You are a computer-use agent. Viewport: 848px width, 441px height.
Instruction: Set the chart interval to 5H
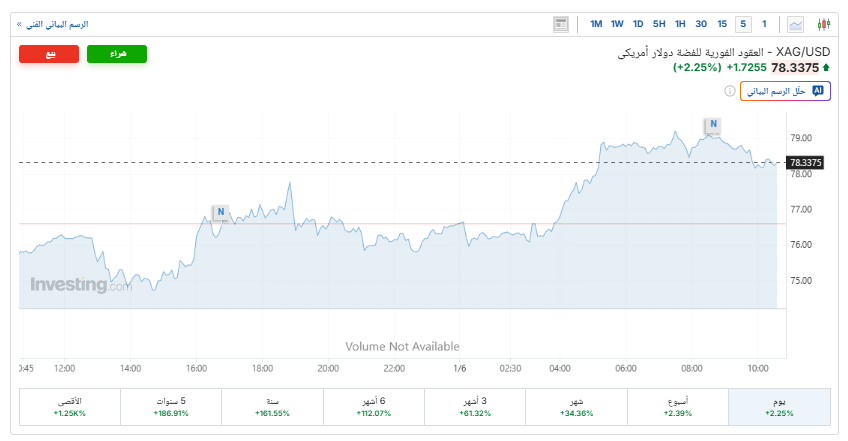tap(658, 24)
